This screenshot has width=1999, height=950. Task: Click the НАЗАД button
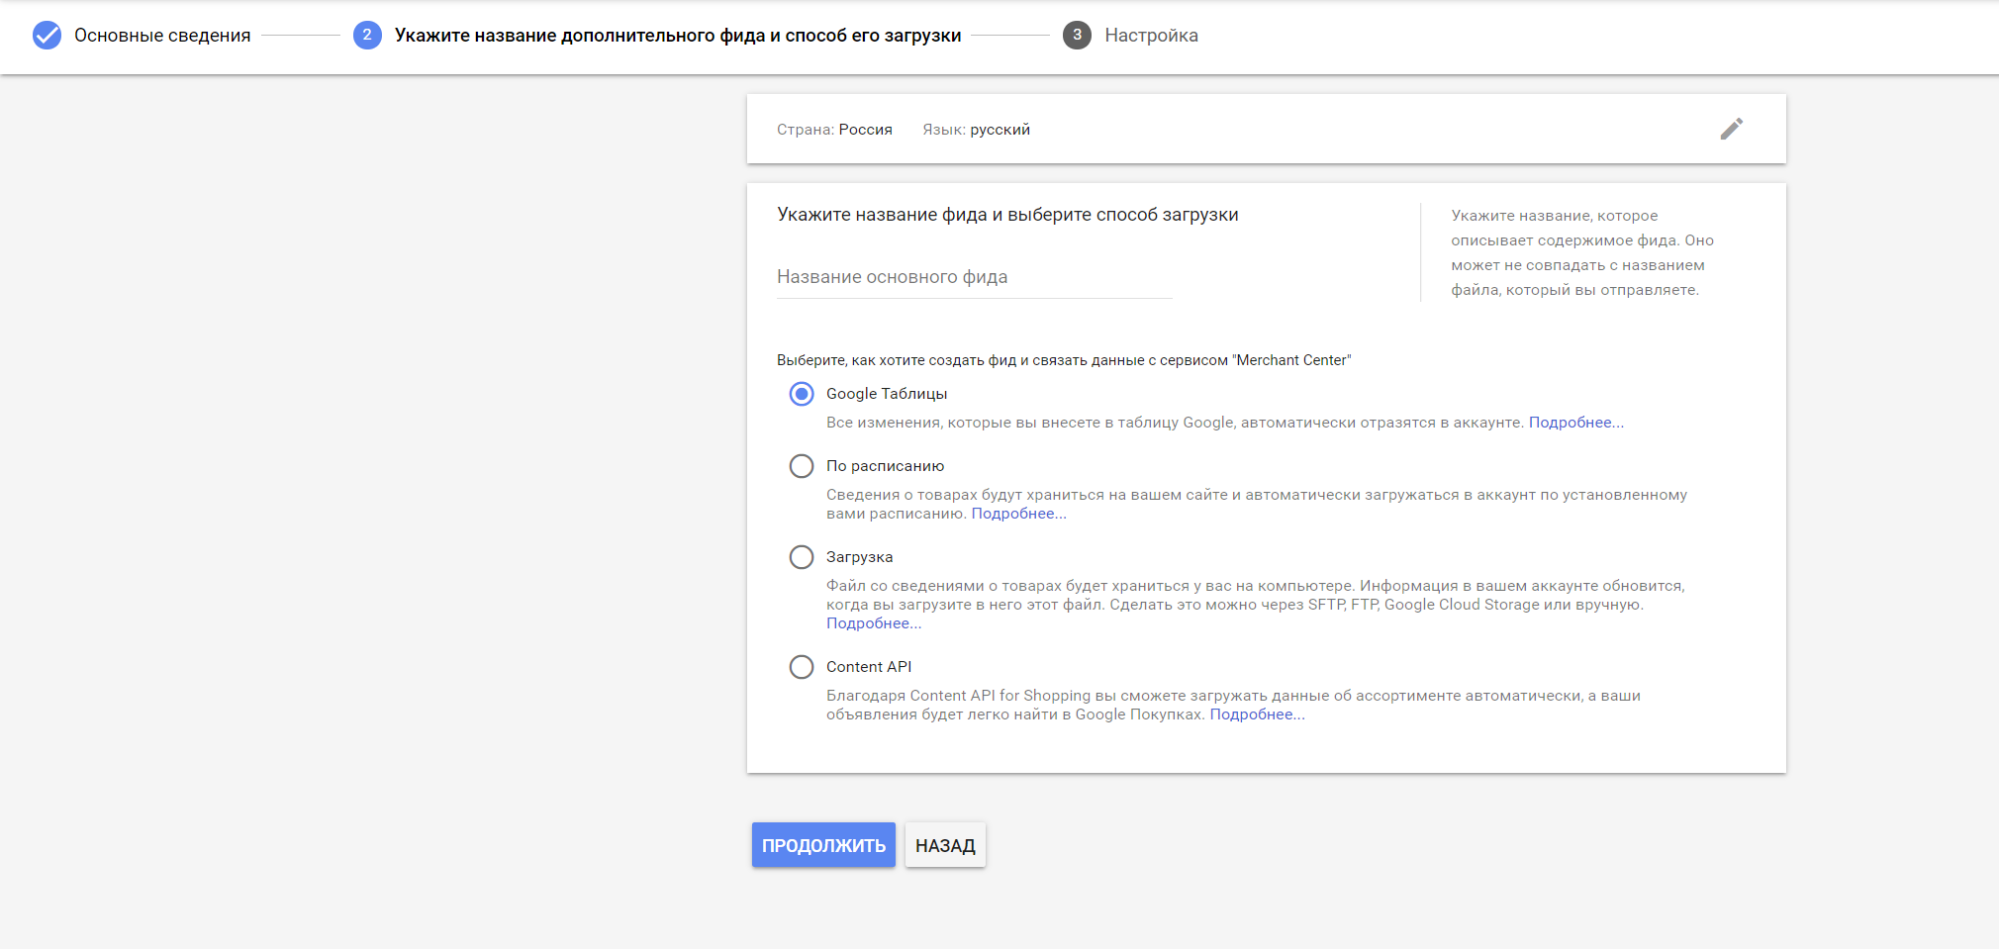coord(945,845)
